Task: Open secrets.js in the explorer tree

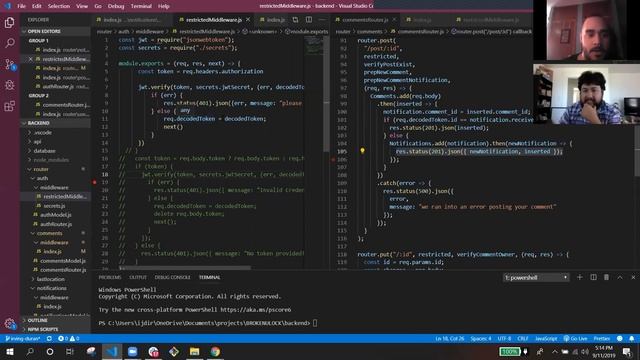Action: pos(54,206)
